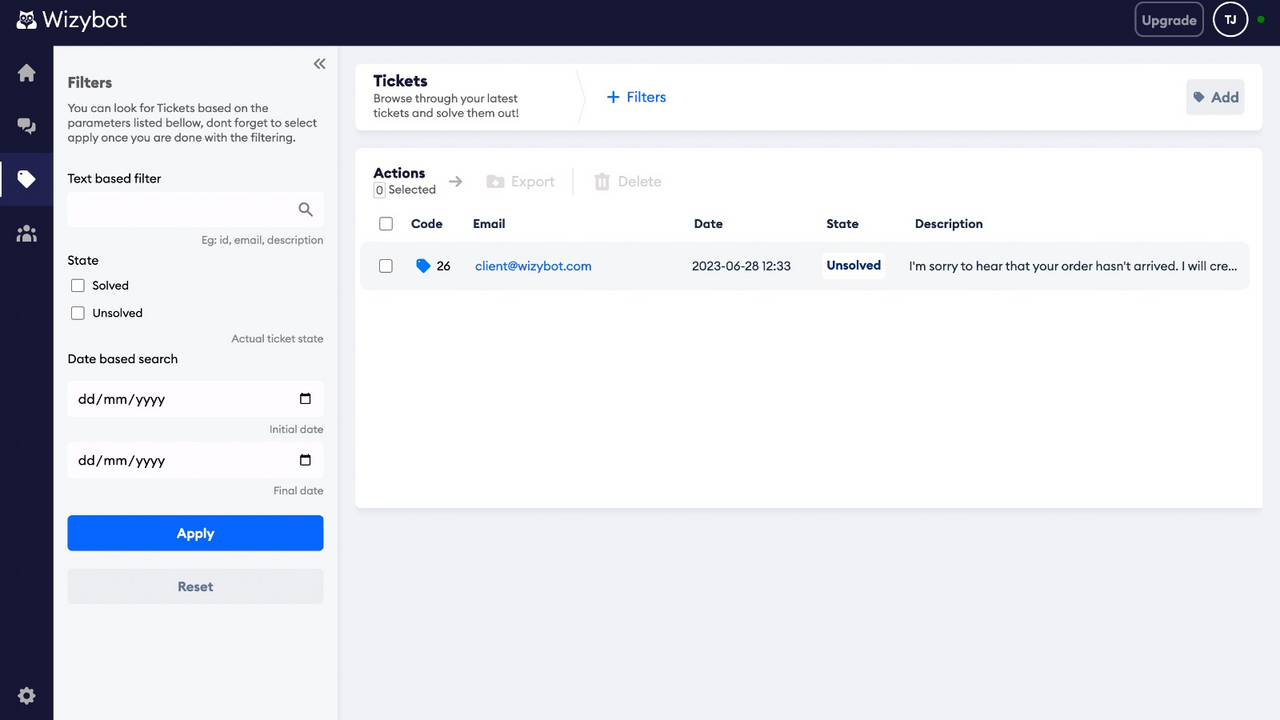Click the Wizybot owl logo
The image size is (1280, 720).
[25, 19]
